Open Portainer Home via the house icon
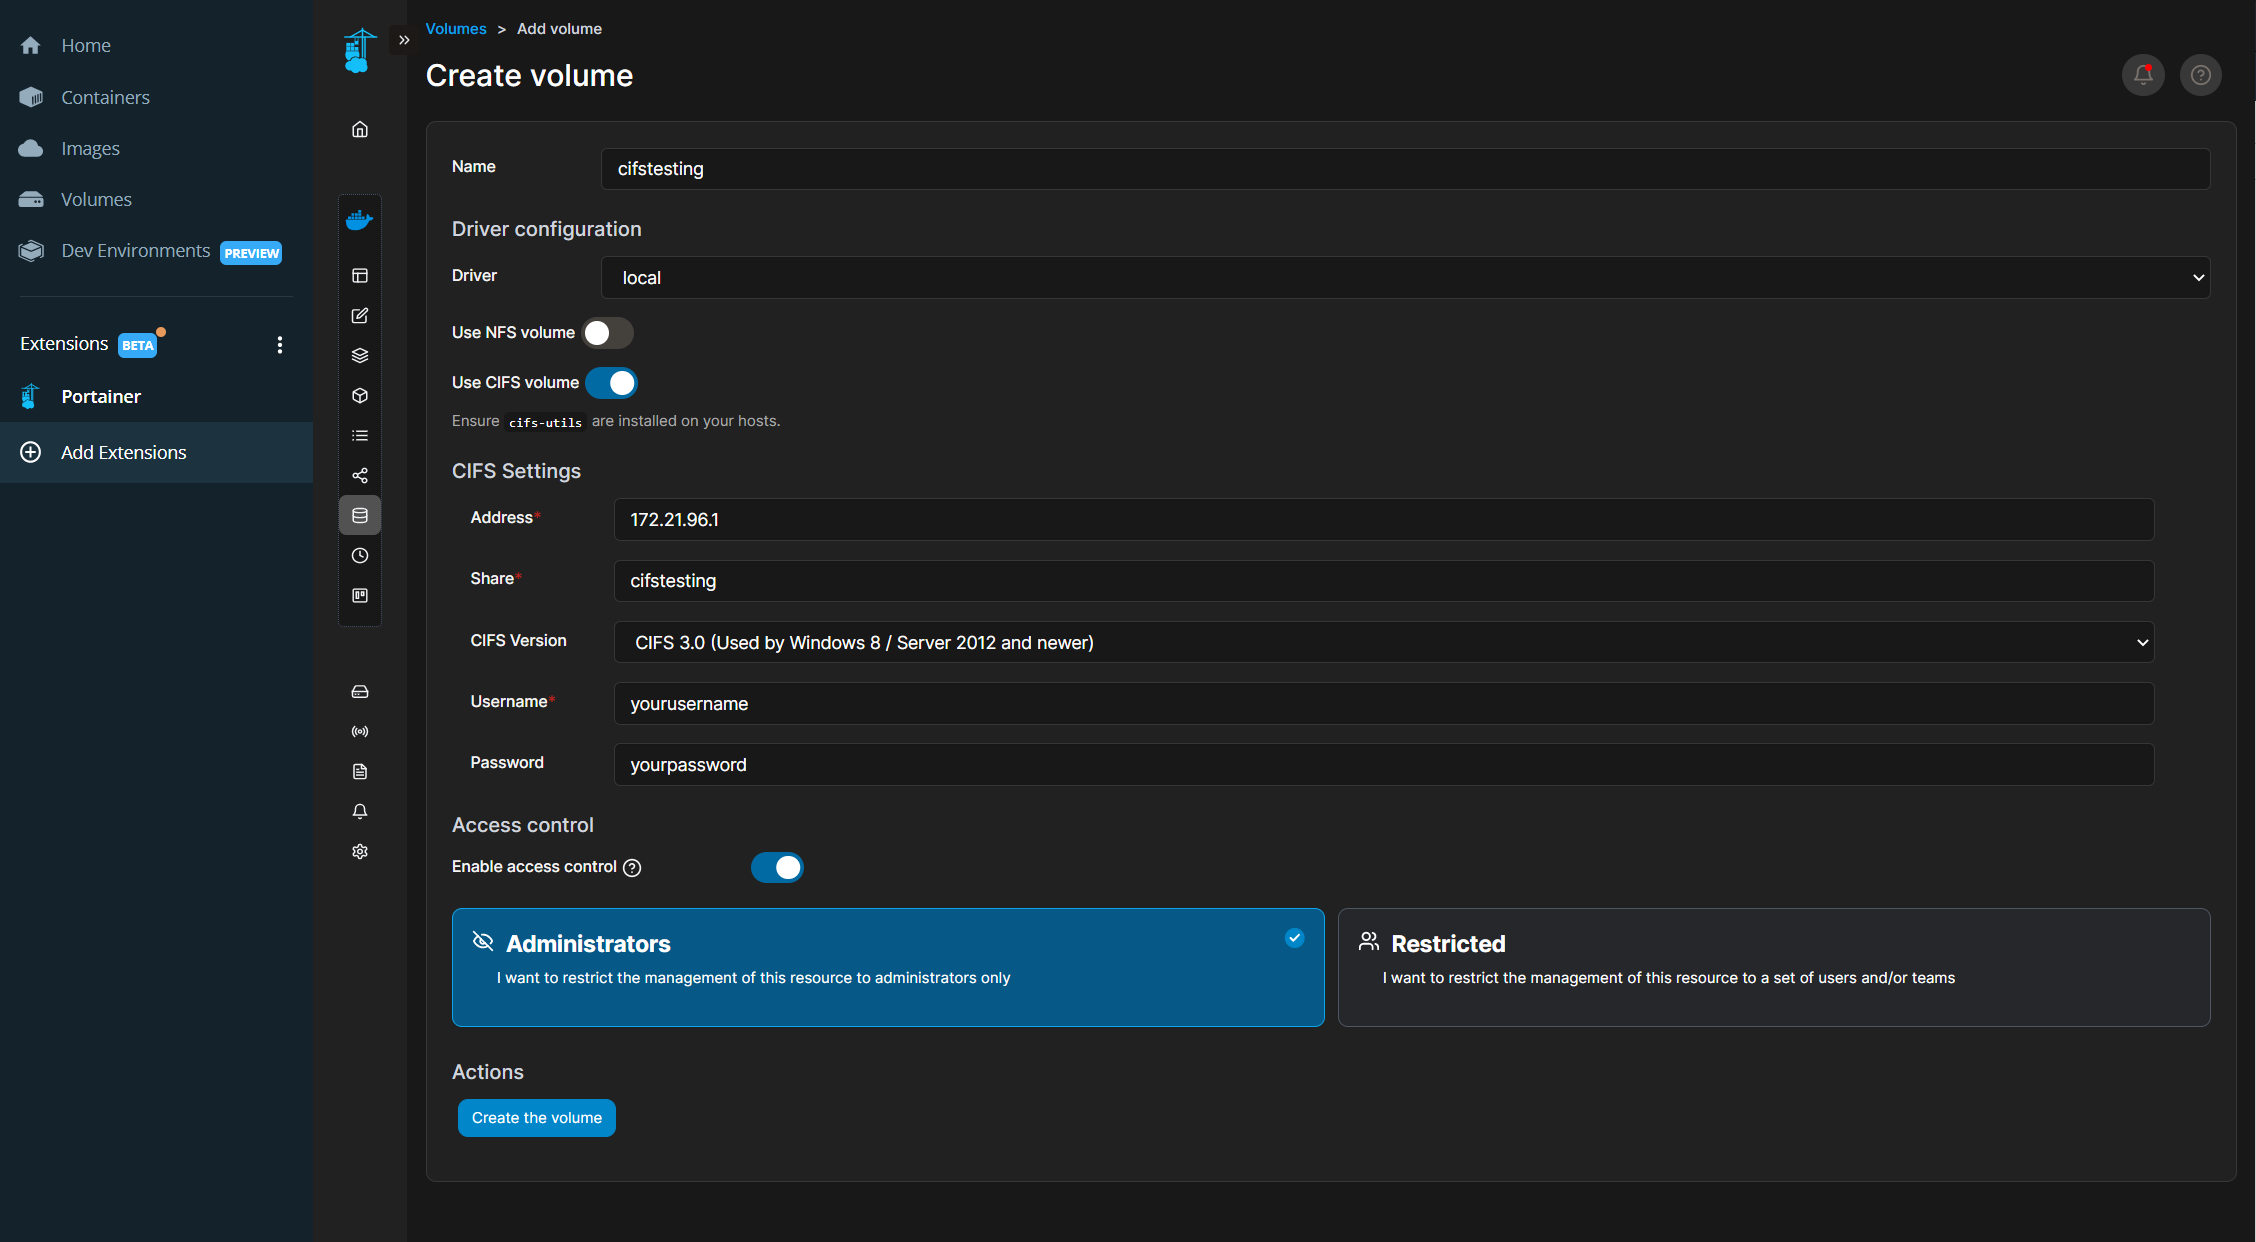Image resolution: width=2256 pixels, height=1242 pixels. pyautogui.click(x=360, y=130)
